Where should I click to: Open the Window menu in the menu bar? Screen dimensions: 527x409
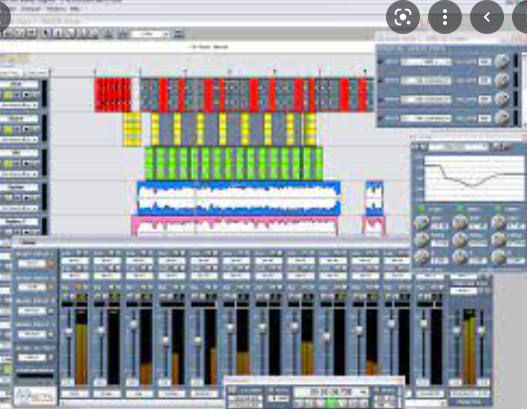(56, 9)
